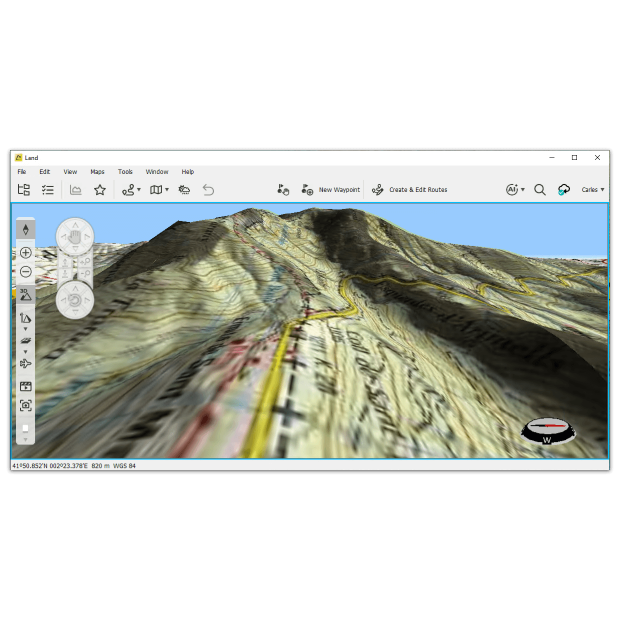Image resolution: width=620 pixels, height=620 pixels.
Task: Click the route editing icon
Action: (x=378, y=190)
